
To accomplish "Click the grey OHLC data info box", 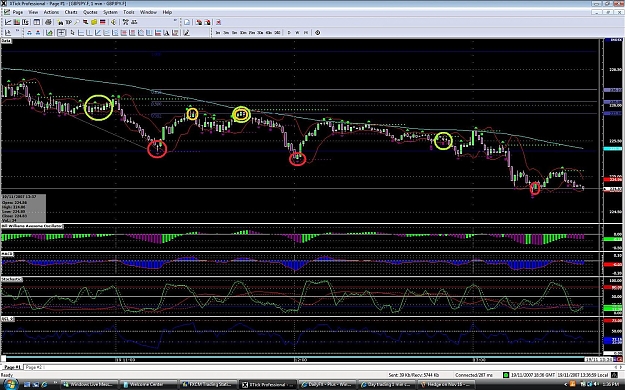I will coord(24,208).
